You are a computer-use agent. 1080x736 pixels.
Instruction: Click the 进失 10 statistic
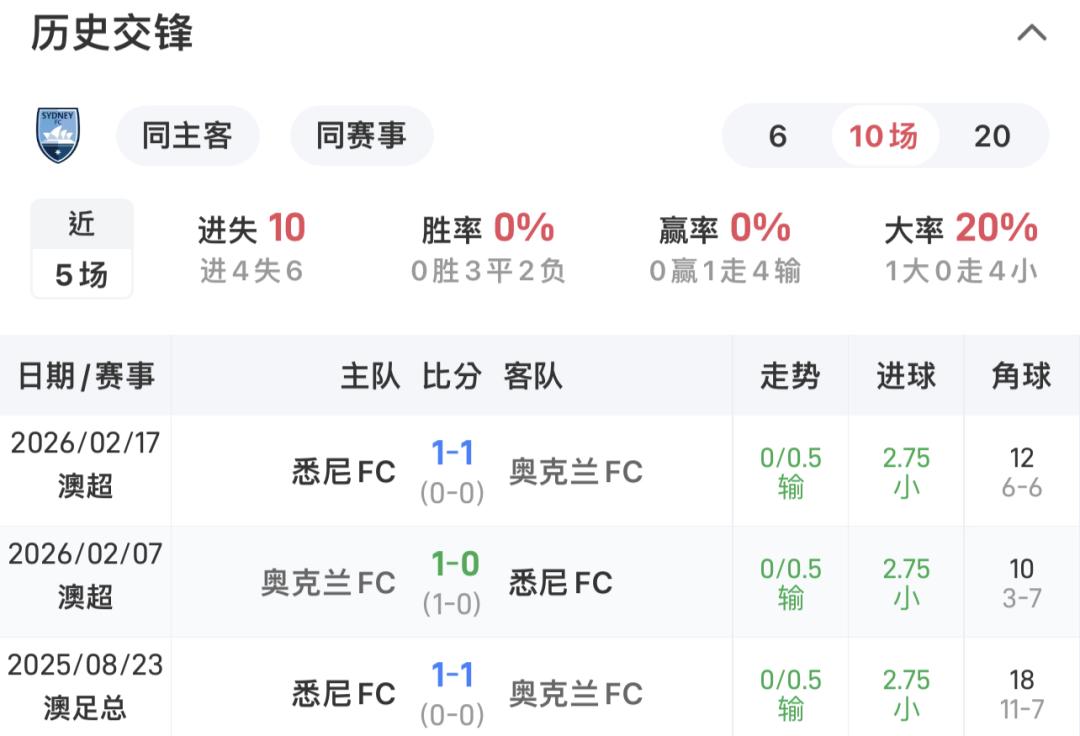click(x=251, y=246)
